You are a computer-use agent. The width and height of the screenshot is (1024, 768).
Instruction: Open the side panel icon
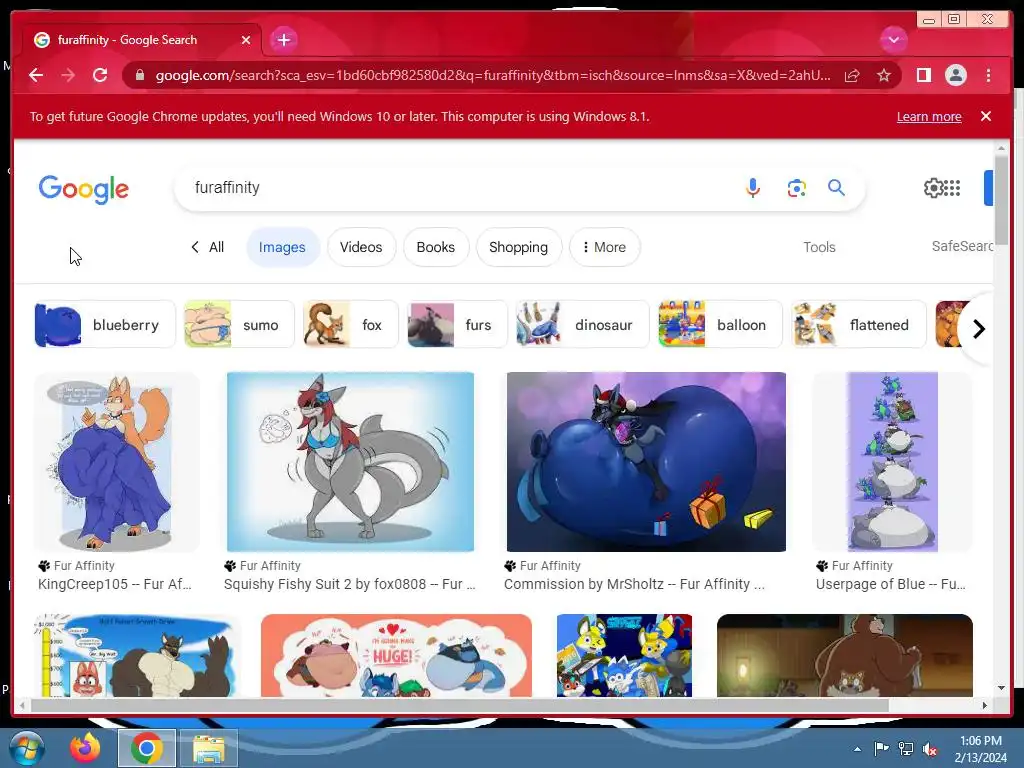tap(923, 75)
